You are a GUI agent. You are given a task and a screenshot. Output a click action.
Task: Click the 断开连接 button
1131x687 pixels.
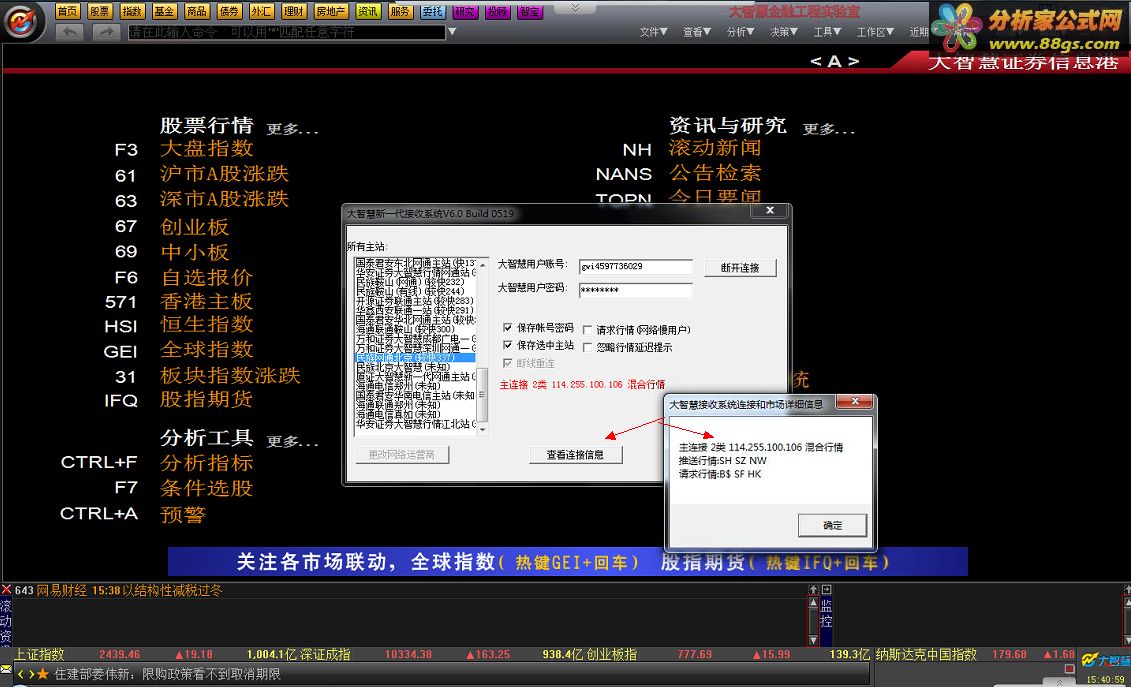[740, 267]
